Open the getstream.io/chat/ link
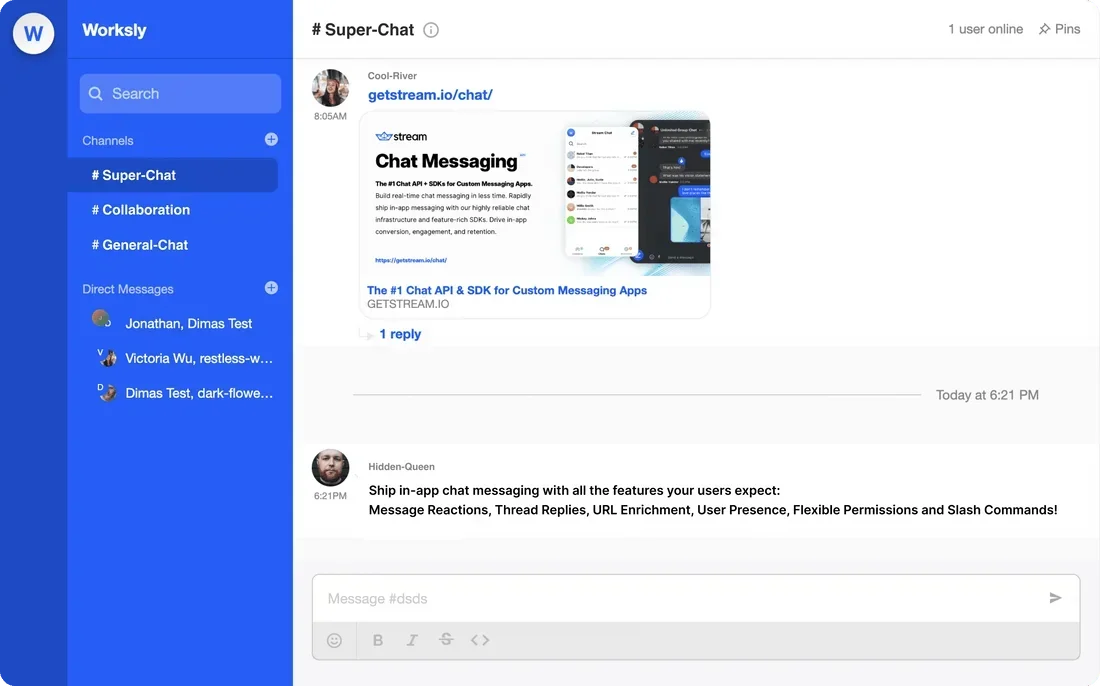 pyautogui.click(x=430, y=94)
